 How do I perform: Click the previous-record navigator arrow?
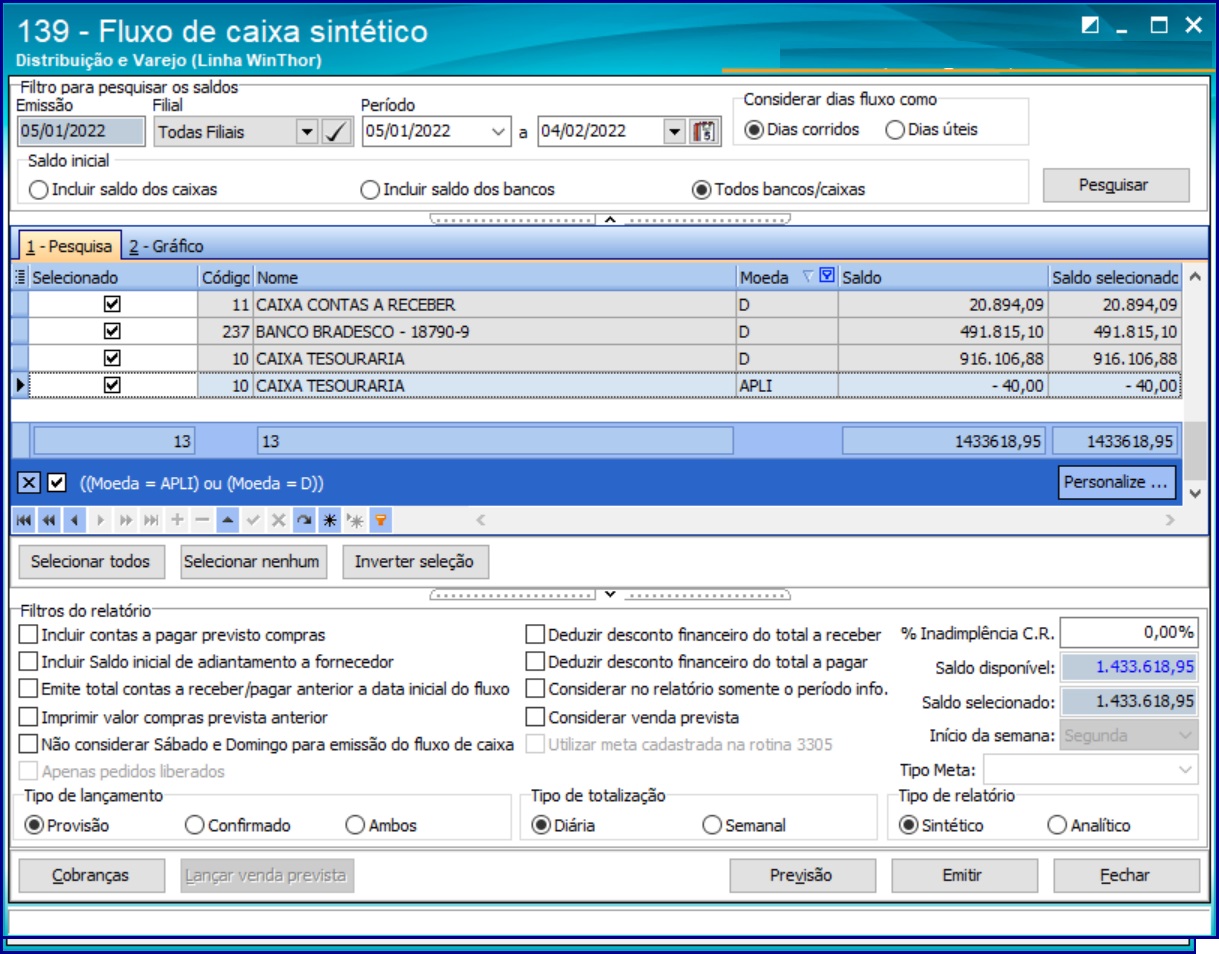point(74,520)
